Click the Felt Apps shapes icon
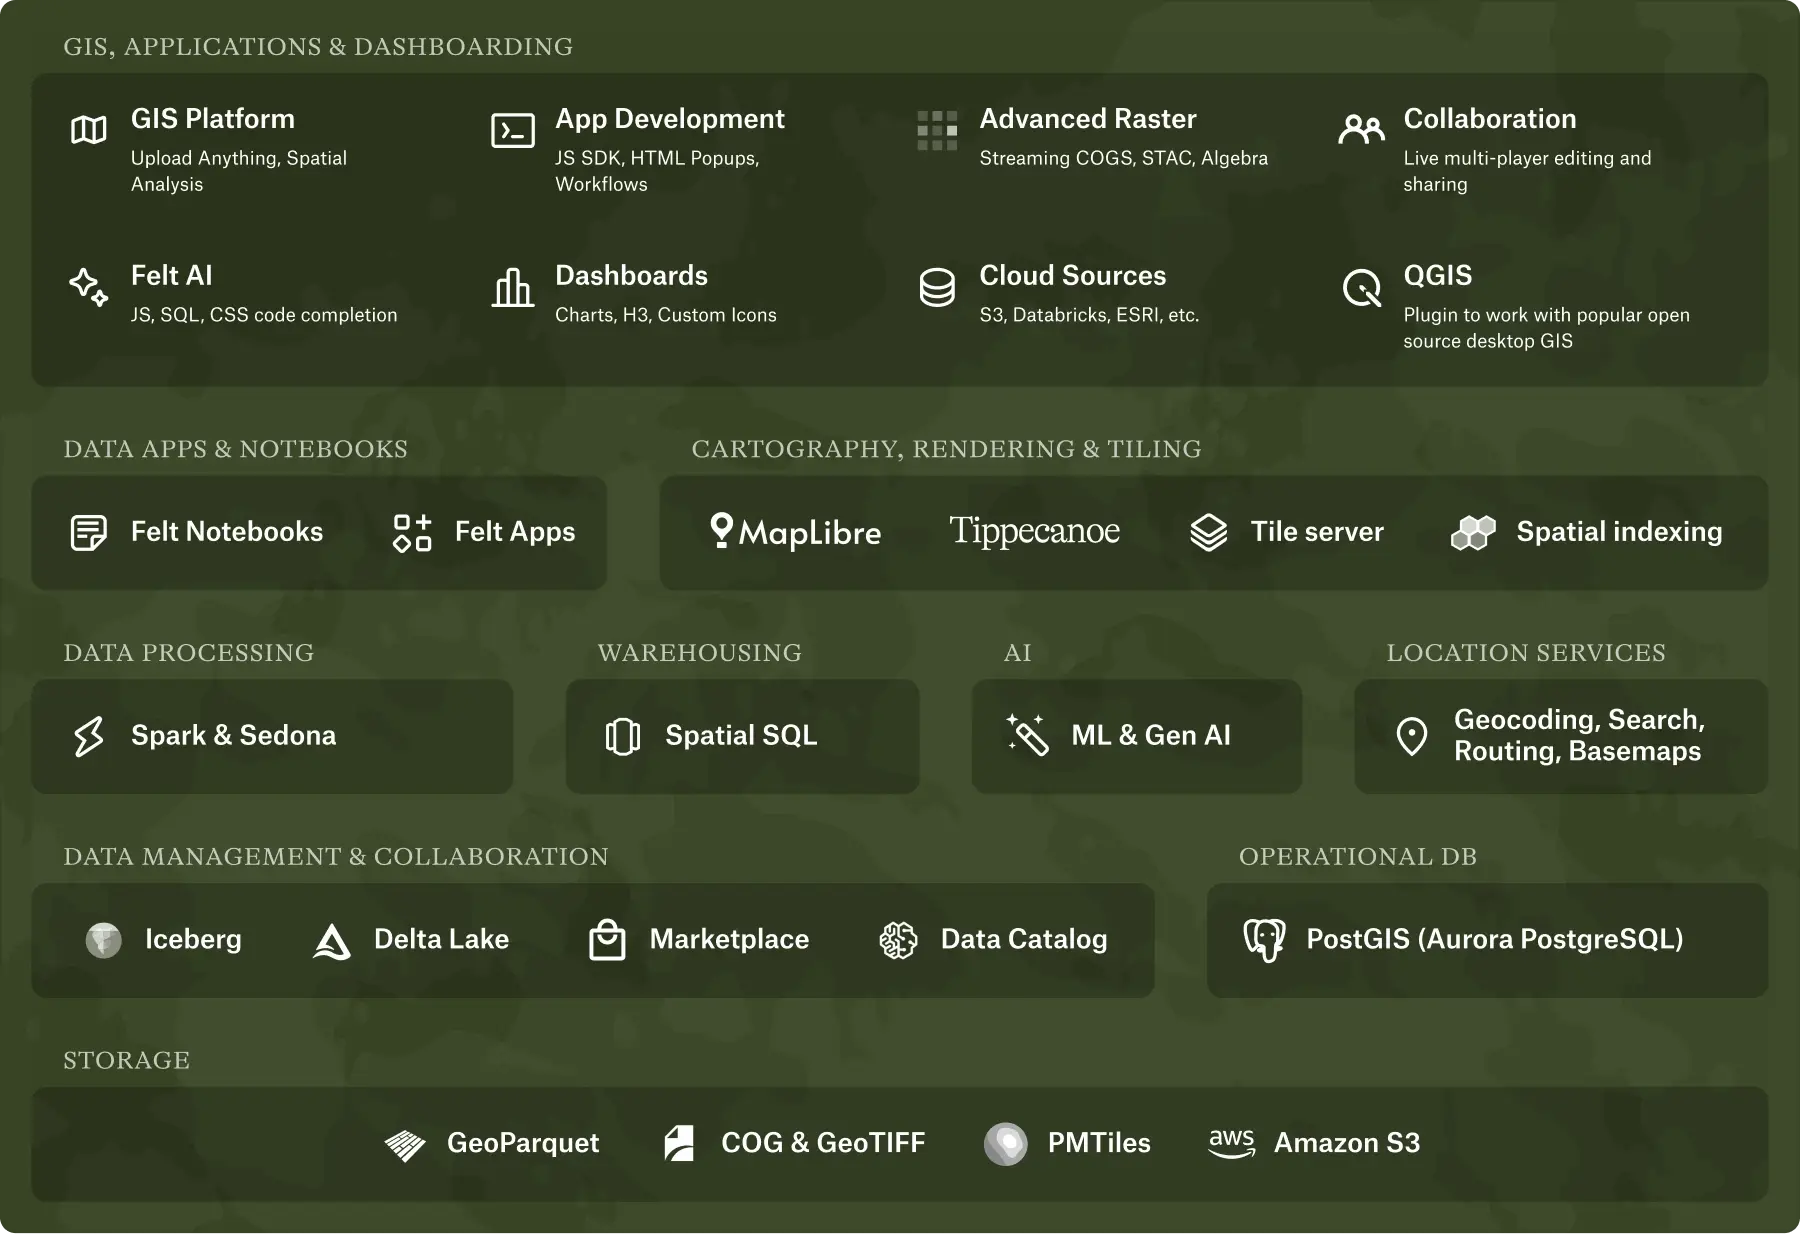The height and width of the screenshot is (1234, 1800). pyautogui.click(x=412, y=533)
